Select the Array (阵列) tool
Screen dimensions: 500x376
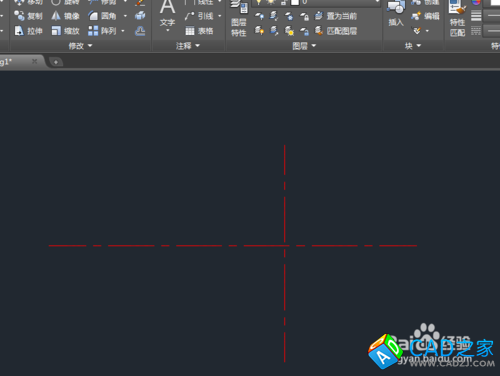tap(102, 31)
